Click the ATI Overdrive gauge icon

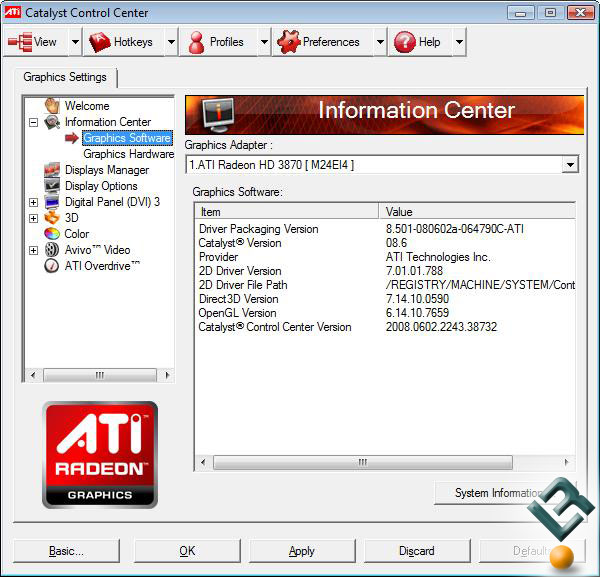click(x=52, y=266)
